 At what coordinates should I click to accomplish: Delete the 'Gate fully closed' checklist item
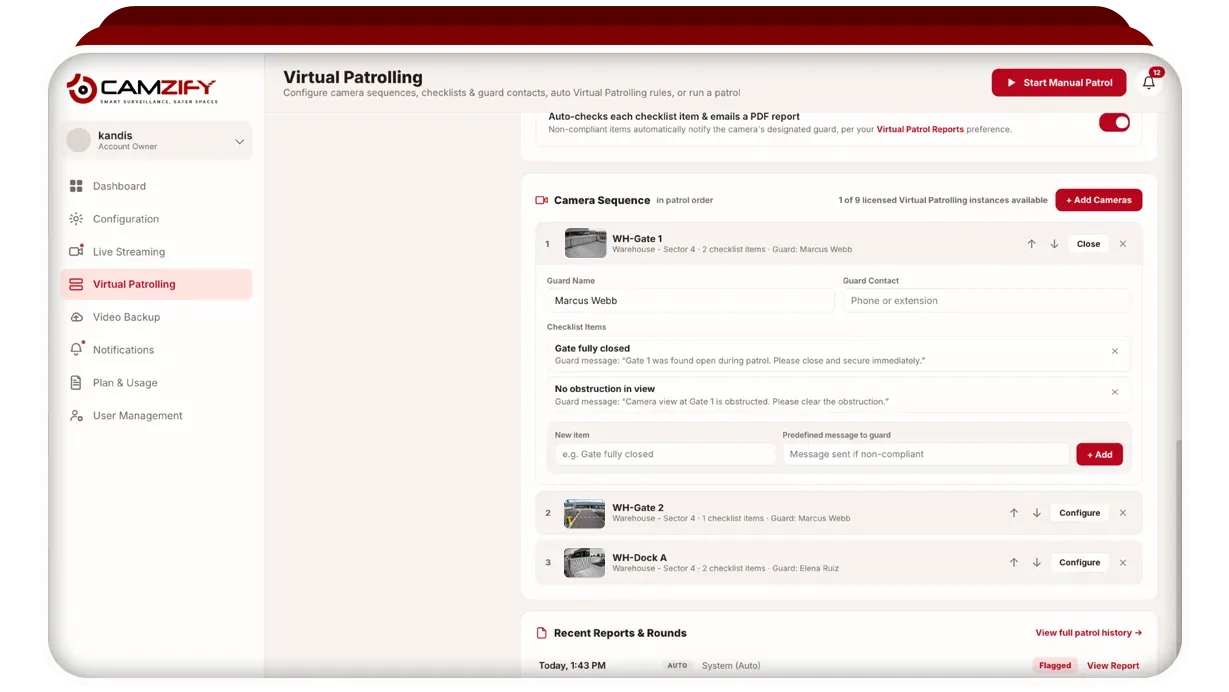tap(1115, 351)
